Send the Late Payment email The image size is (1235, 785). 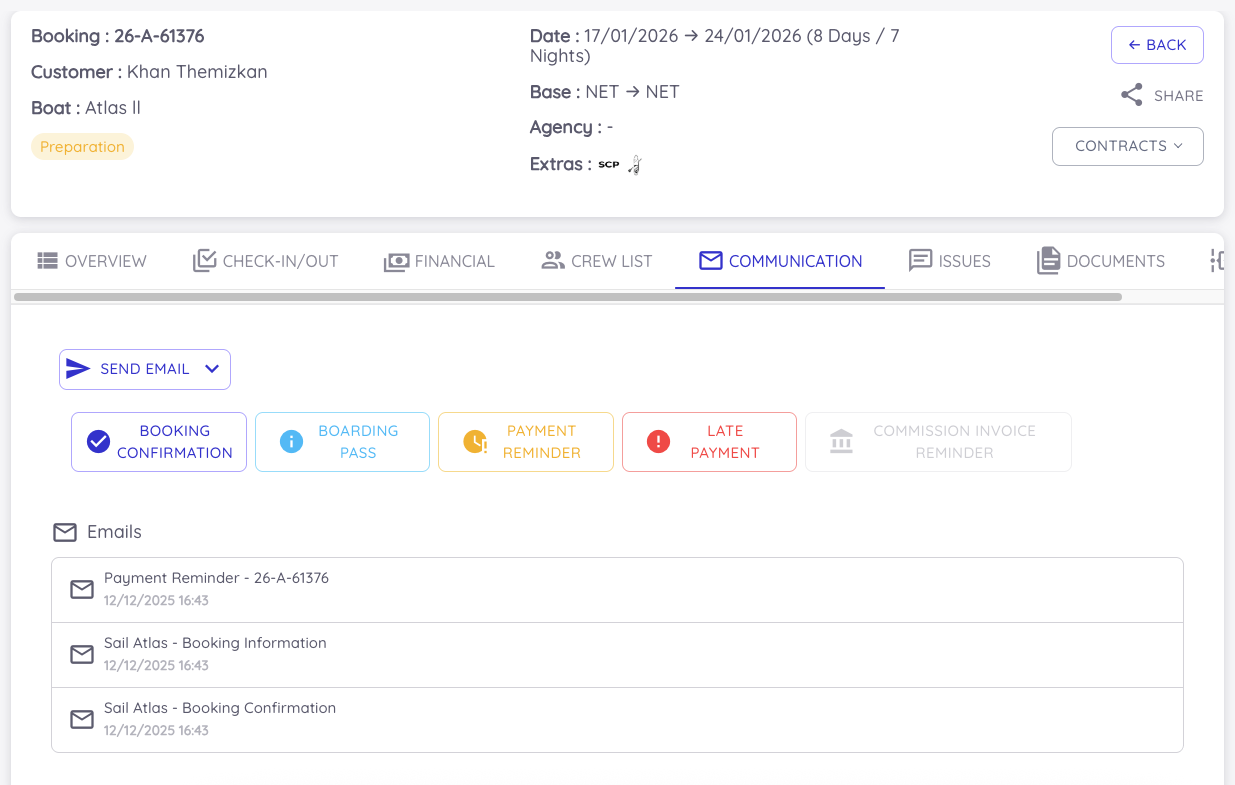[709, 441]
